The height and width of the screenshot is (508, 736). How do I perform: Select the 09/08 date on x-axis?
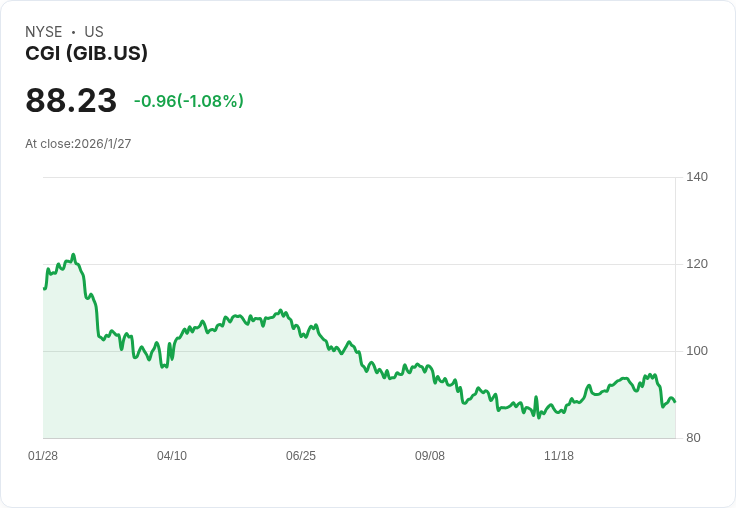[x=430, y=456]
